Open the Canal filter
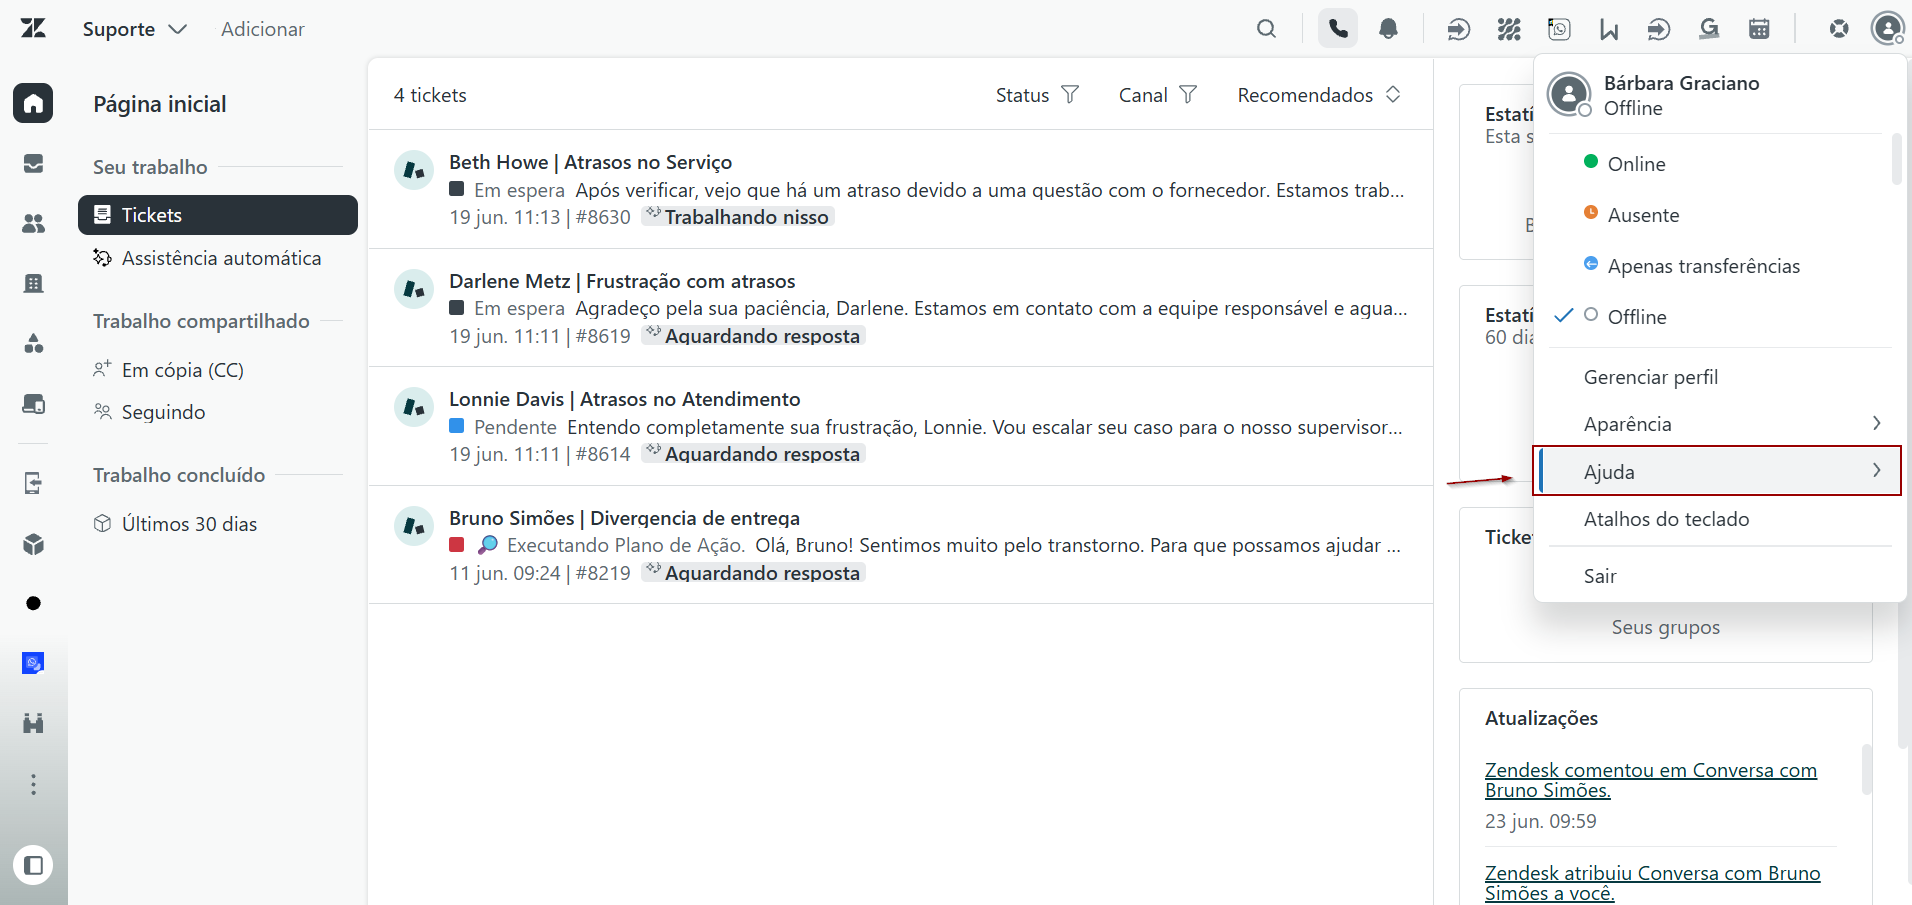This screenshot has height=905, width=1912. pos(1157,95)
